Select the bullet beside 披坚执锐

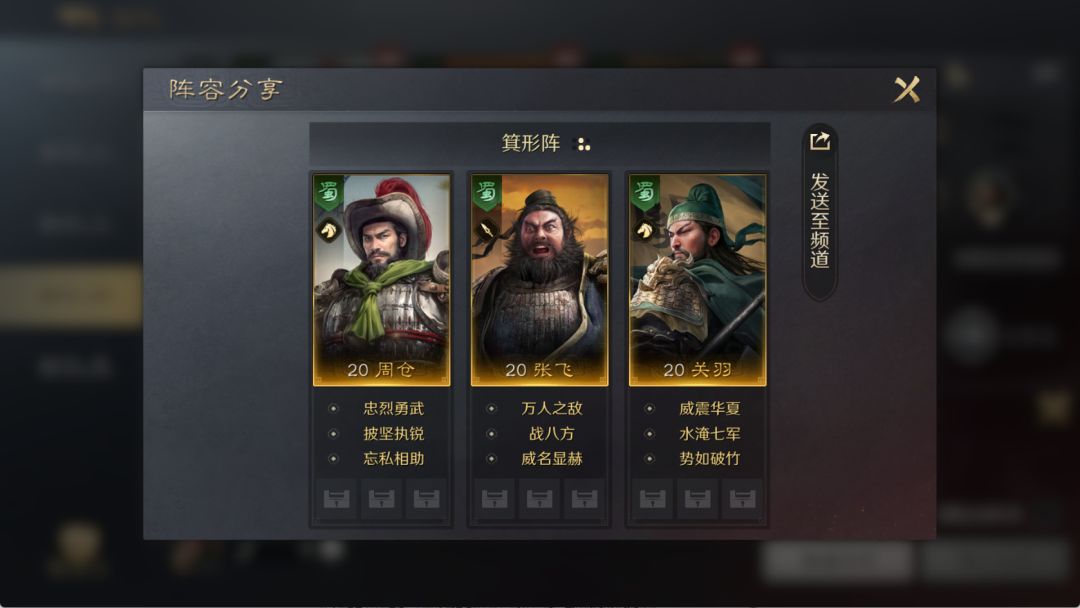click(x=333, y=434)
